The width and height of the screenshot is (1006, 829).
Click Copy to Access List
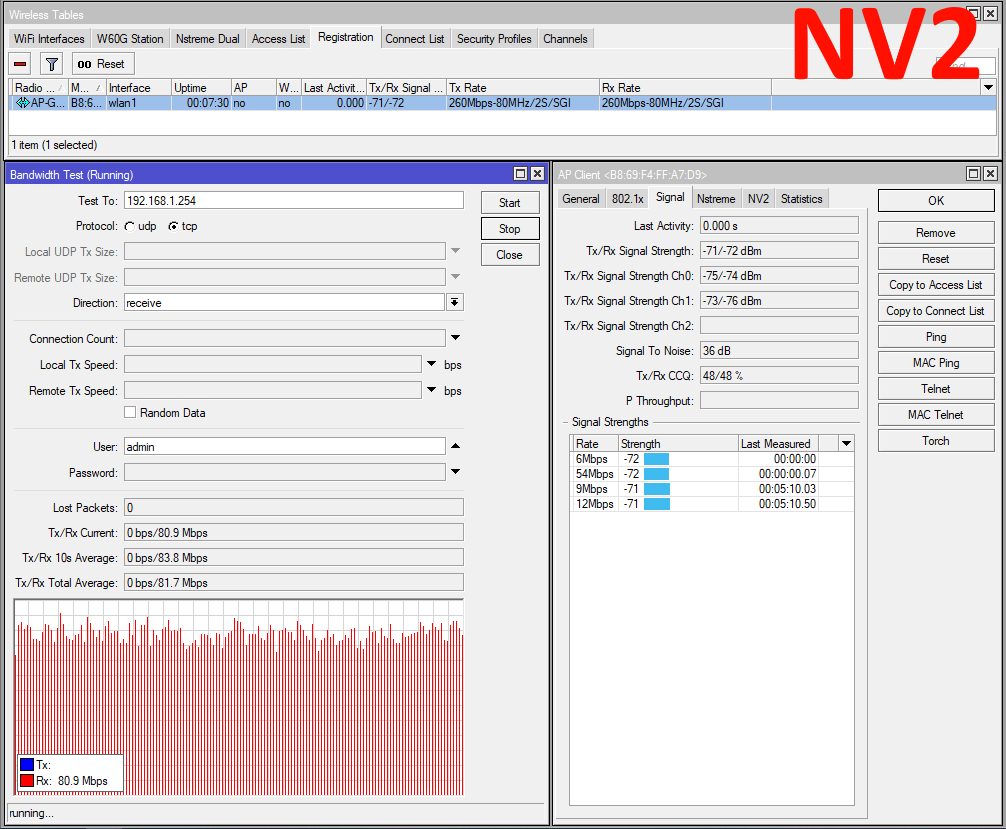(x=935, y=285)
